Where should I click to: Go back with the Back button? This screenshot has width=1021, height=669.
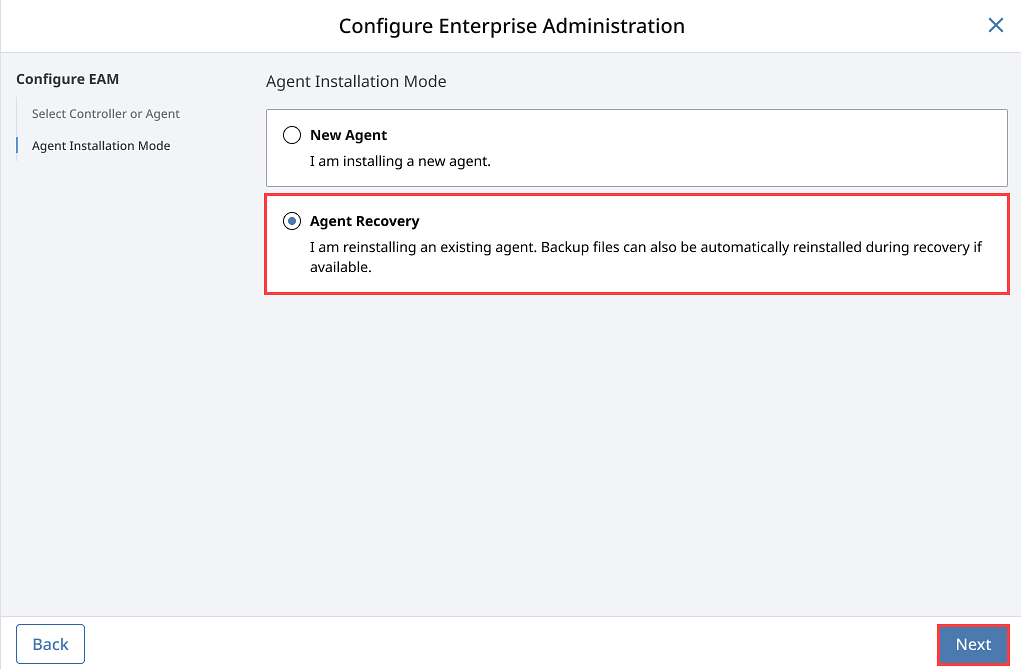pos(50,644)
